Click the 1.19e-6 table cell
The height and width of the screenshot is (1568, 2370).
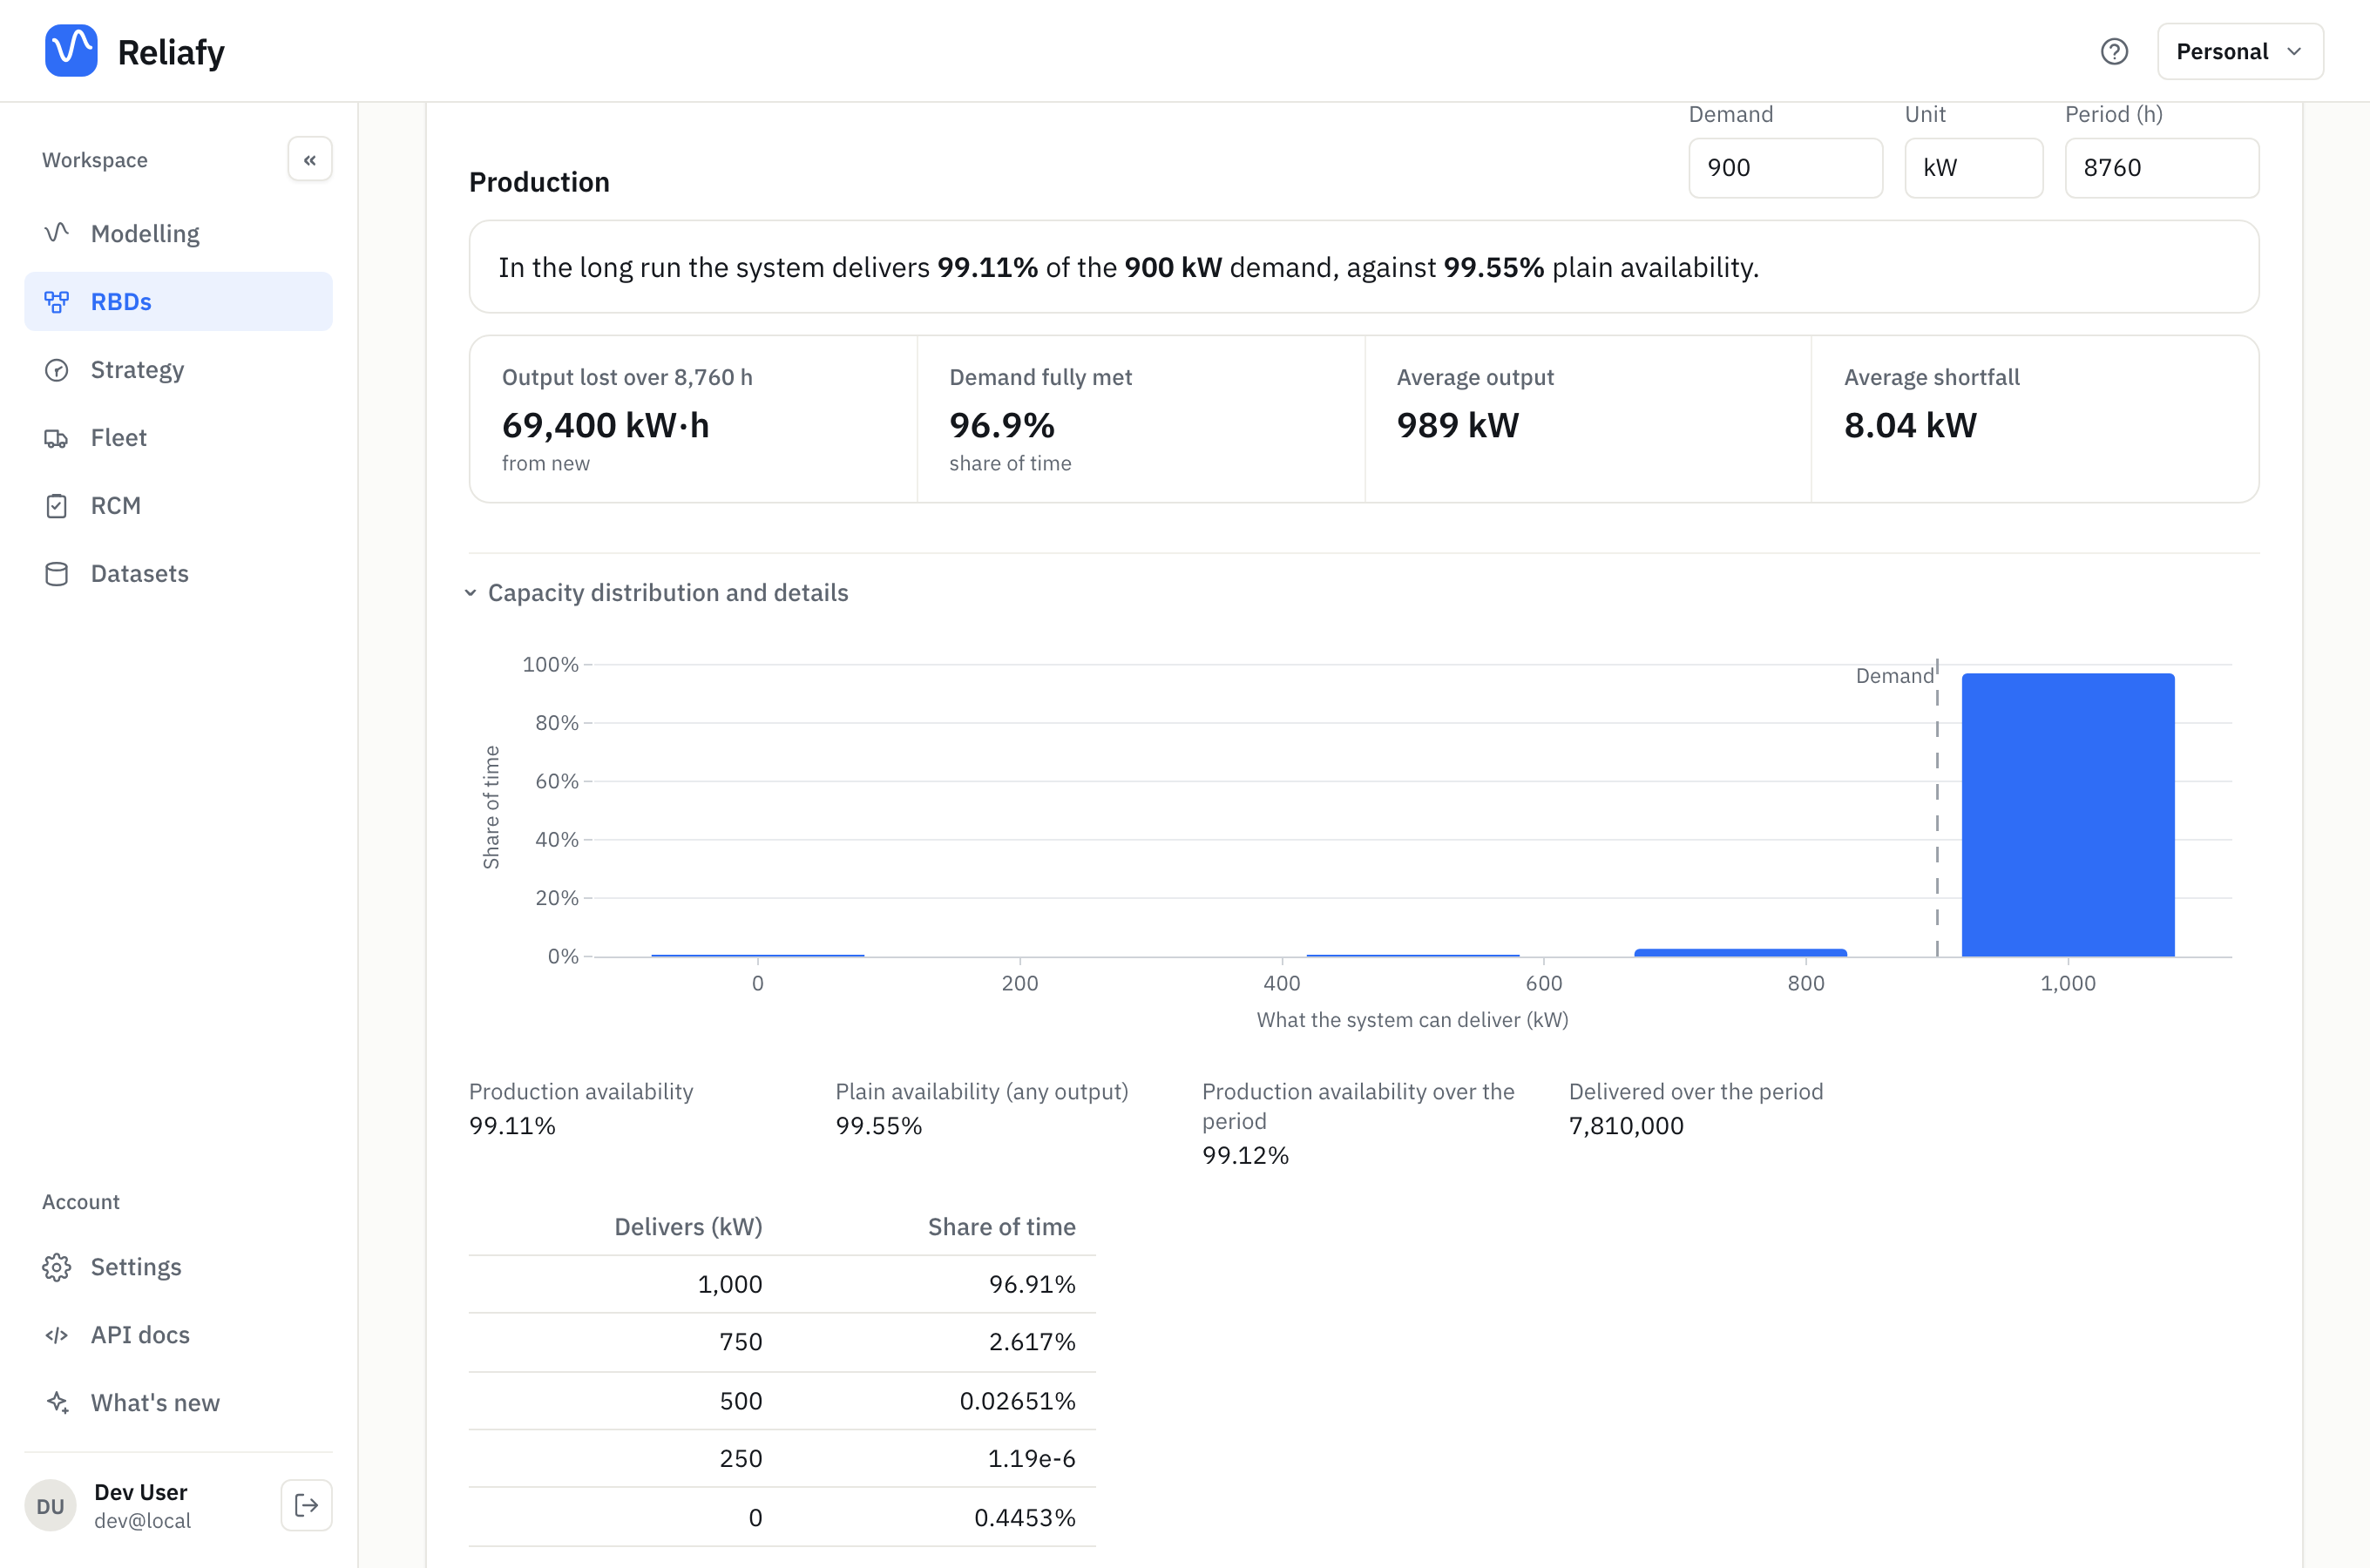point(1031,1459)
